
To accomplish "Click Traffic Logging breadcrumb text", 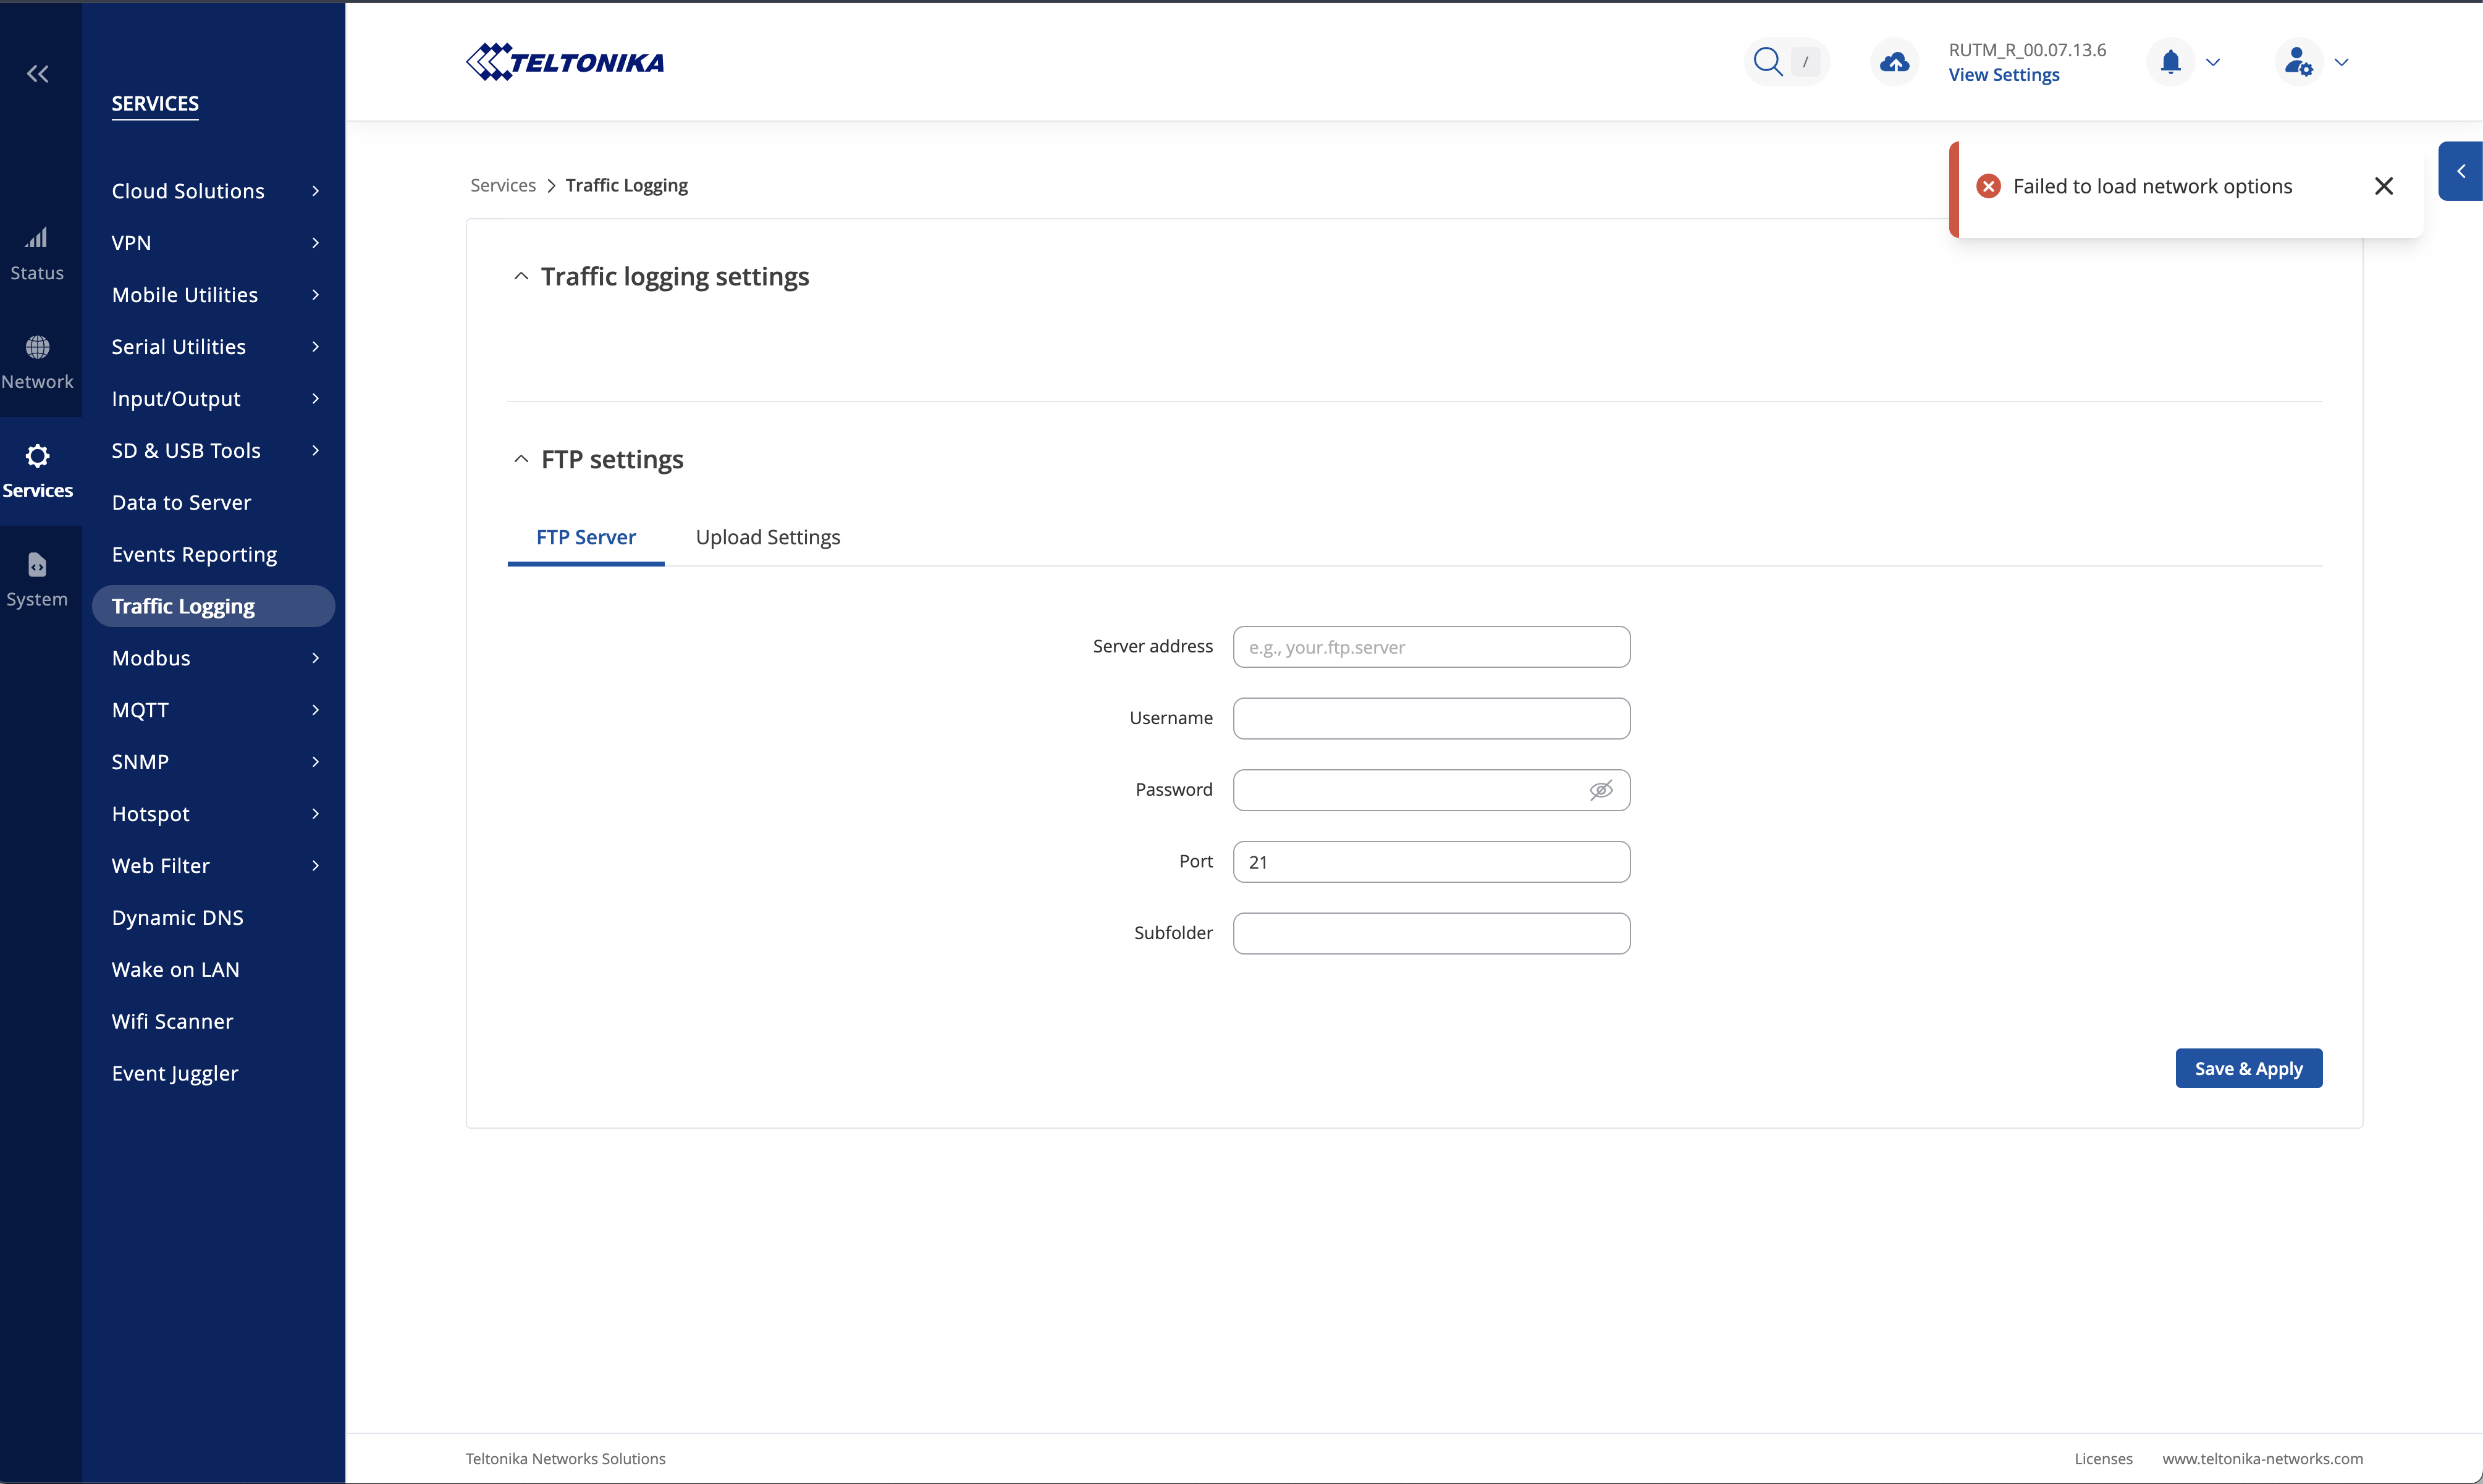I will coord(627,186).
